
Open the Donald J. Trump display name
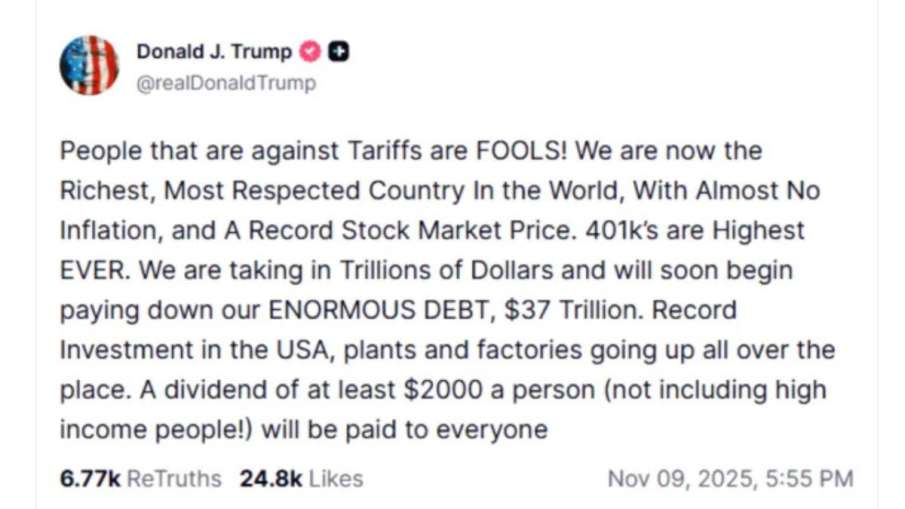point(214,52)
